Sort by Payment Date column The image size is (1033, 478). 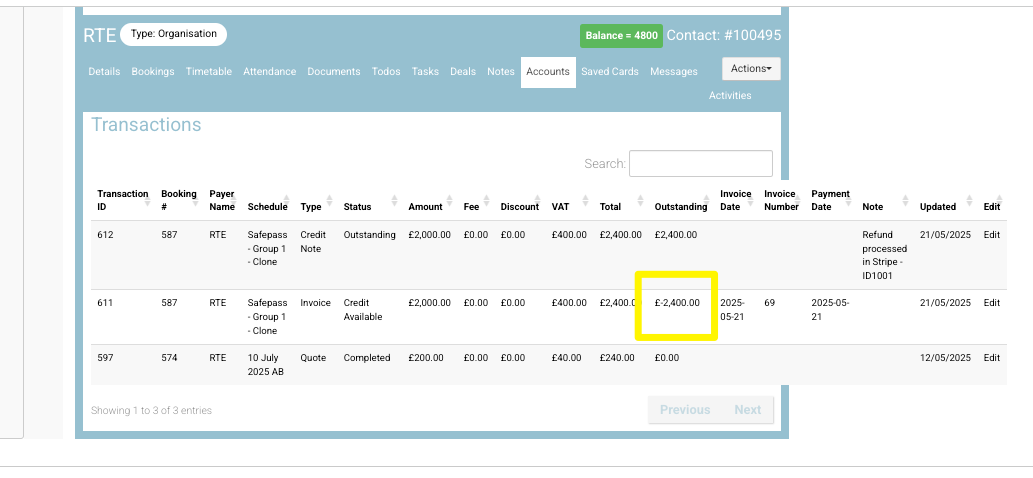click(x=830, y=200)
